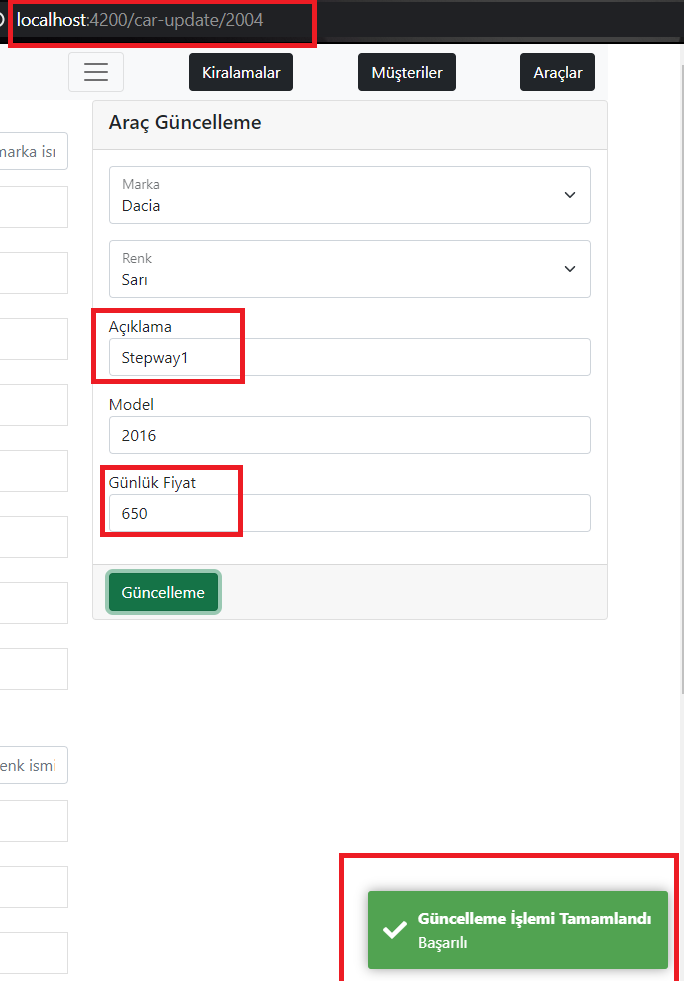The image size is (684, 981).
Task: Open the Müşteriler section
Action: [406, 71]
